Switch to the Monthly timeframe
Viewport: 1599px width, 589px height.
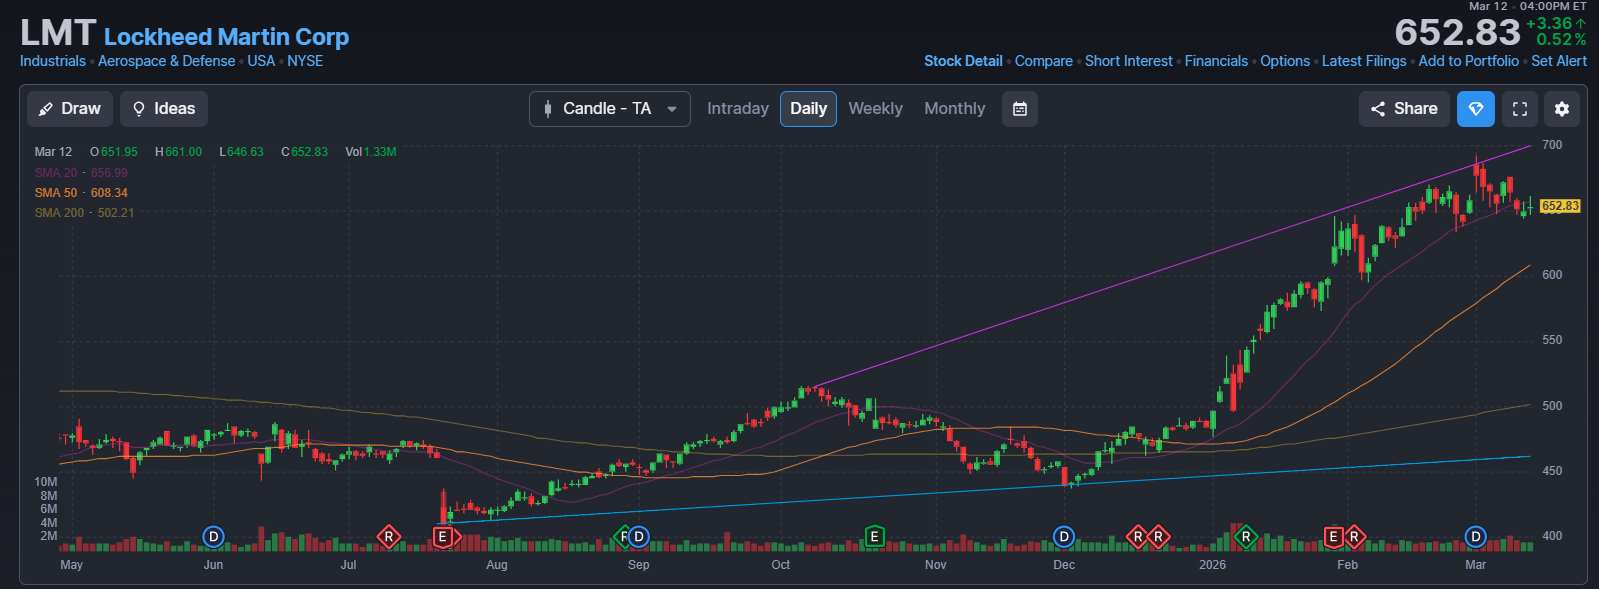(954, 109)
